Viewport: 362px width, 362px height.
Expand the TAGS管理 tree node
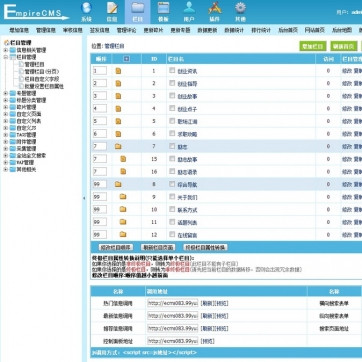[5, 135]
